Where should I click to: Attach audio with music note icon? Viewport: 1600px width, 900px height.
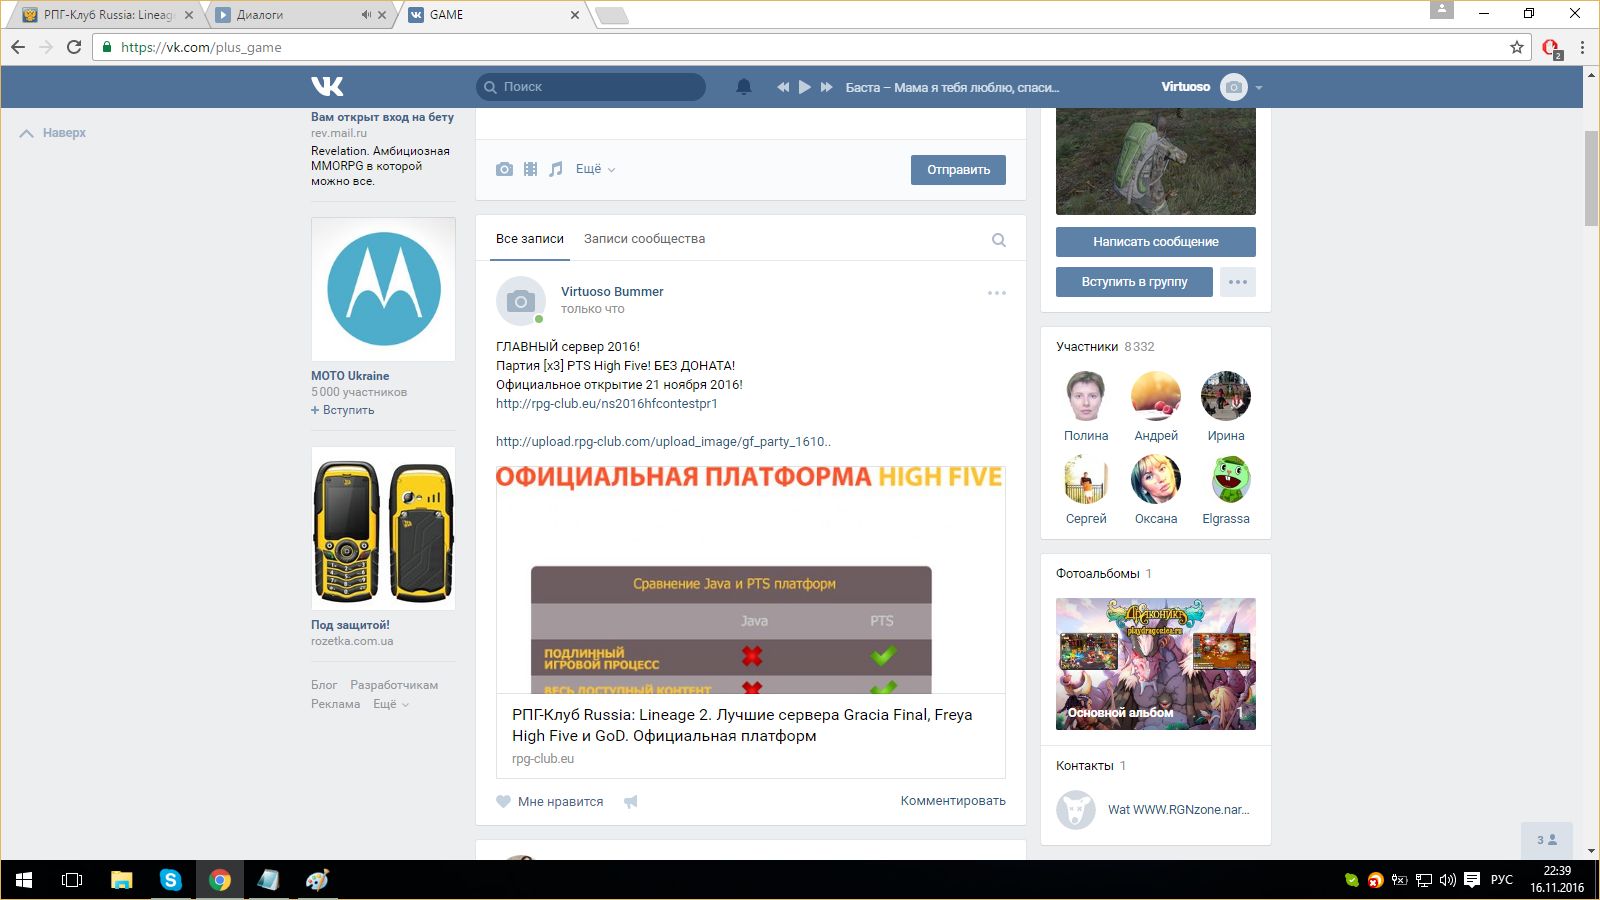[556, 170]
